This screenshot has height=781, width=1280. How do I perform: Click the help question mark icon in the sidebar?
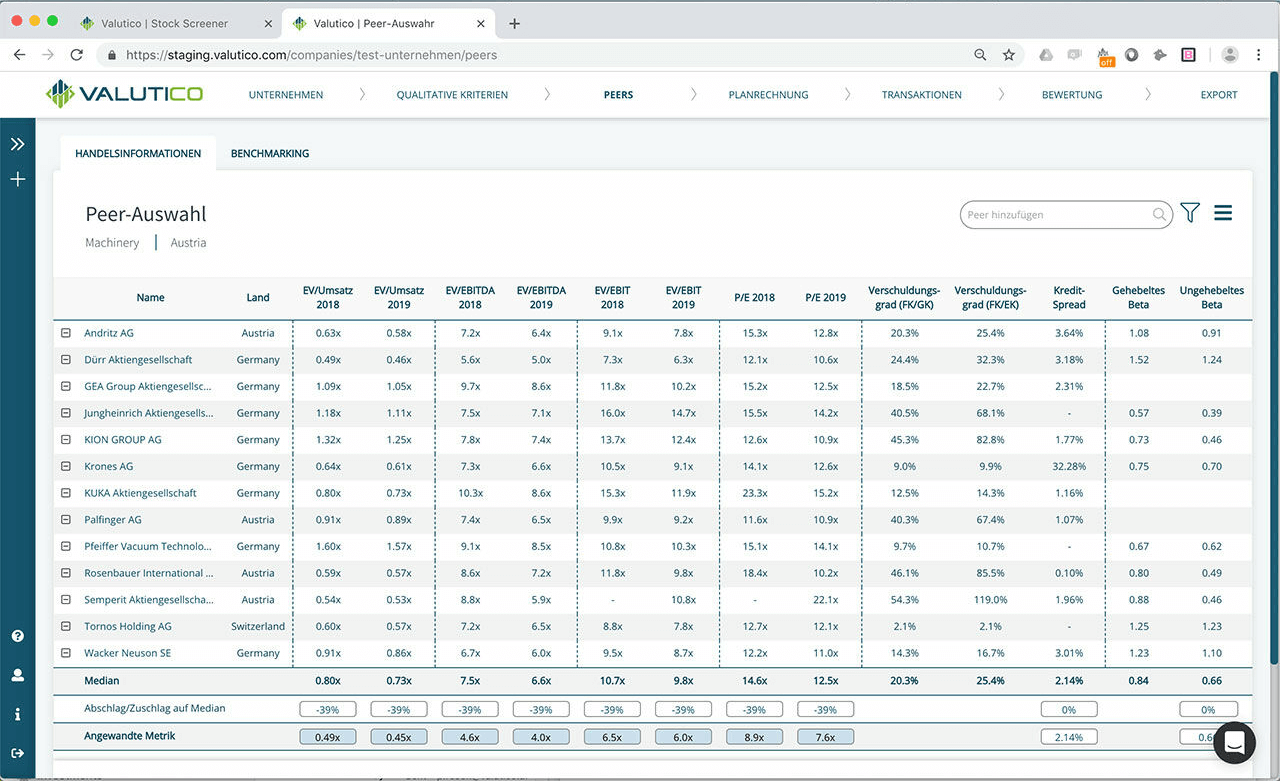point(17,636)
